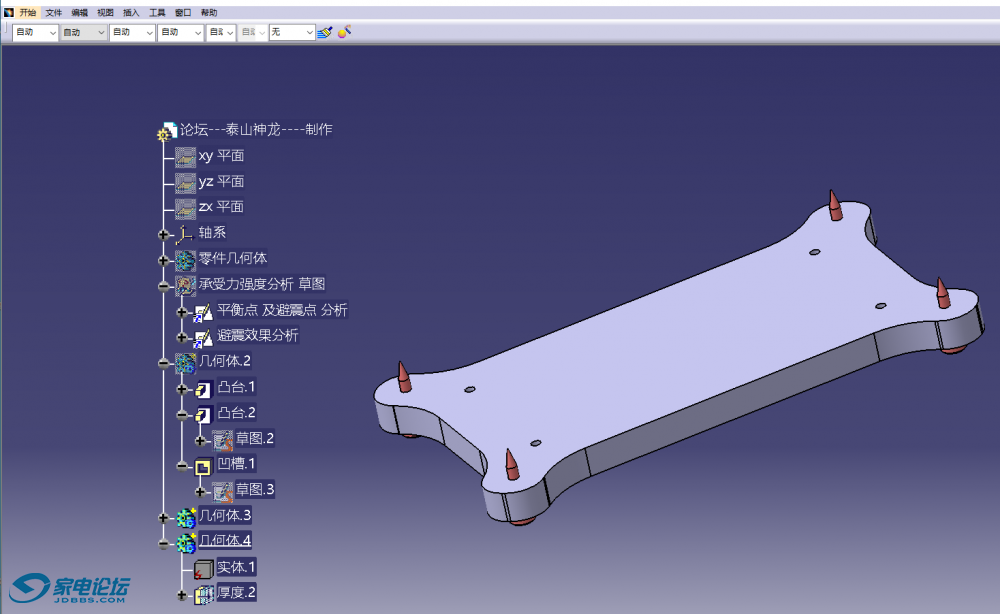This screenshot has height=614, width=1000.
Task: Click the 凸台.1 pad feature icon
Action: click(203, 388)
